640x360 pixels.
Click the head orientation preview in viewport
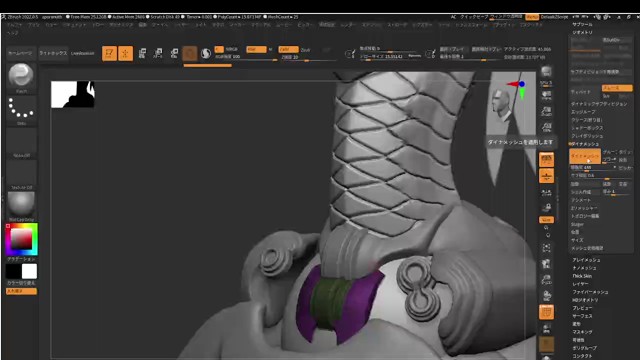tap(501, 104)
